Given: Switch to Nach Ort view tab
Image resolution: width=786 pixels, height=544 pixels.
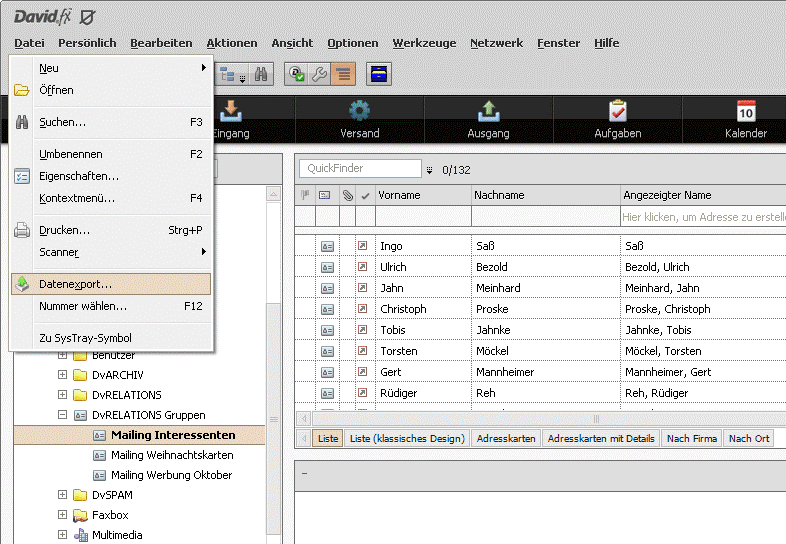Looking at the screenshot, I should [x=749, y=438].
